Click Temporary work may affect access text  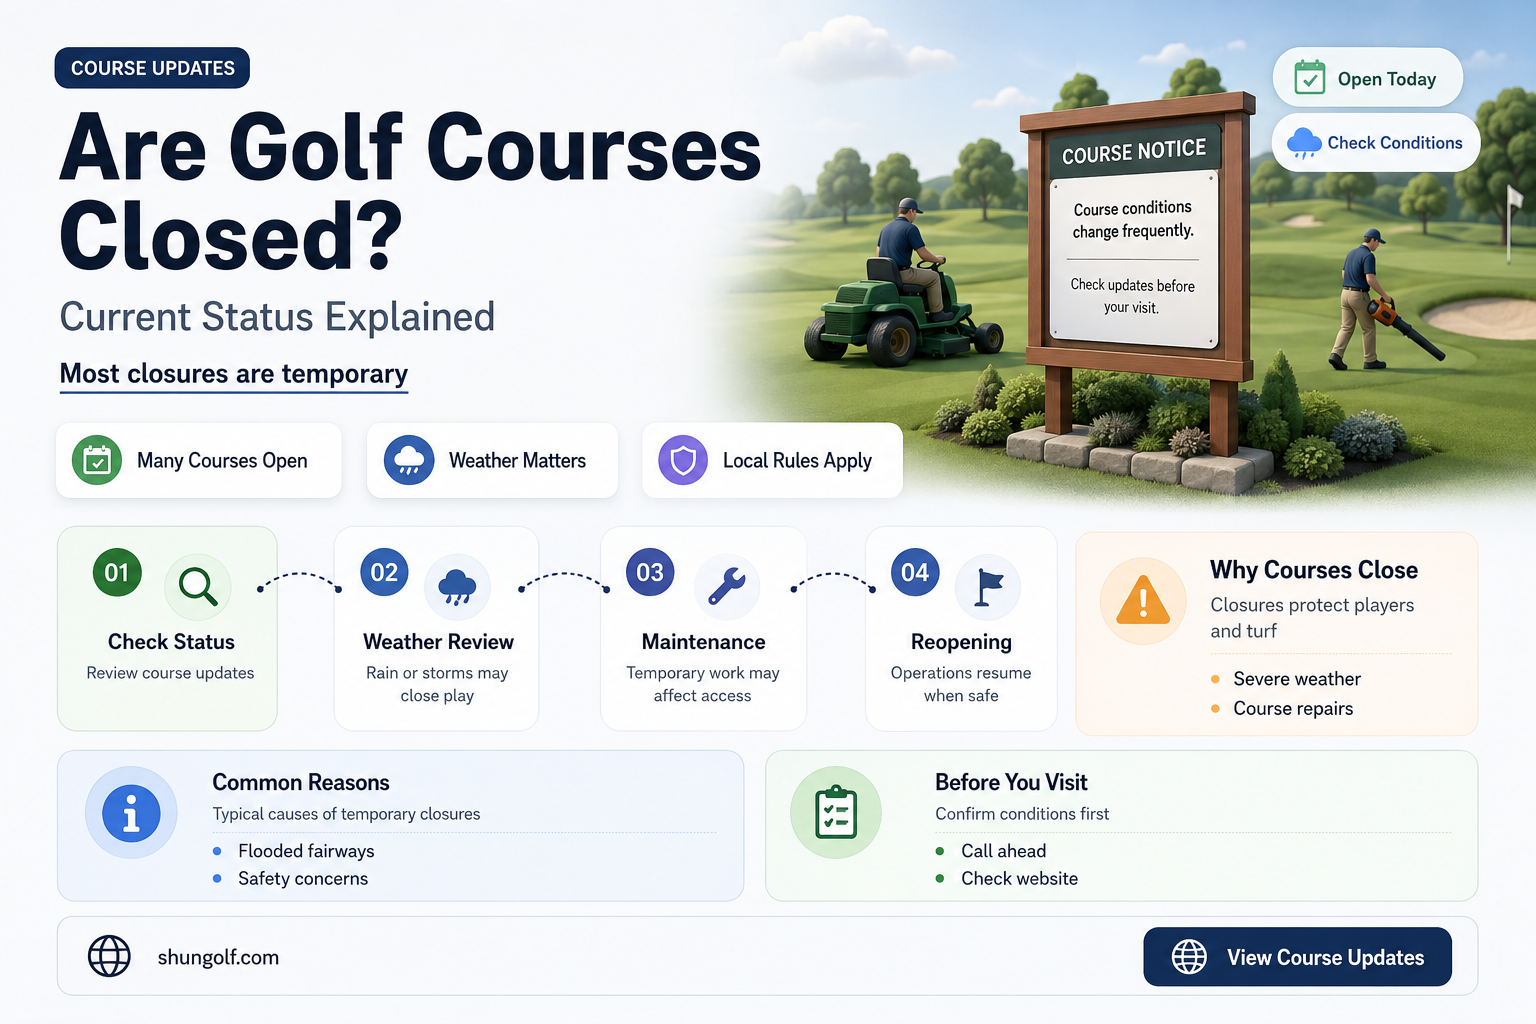click(x=703, y=684)
